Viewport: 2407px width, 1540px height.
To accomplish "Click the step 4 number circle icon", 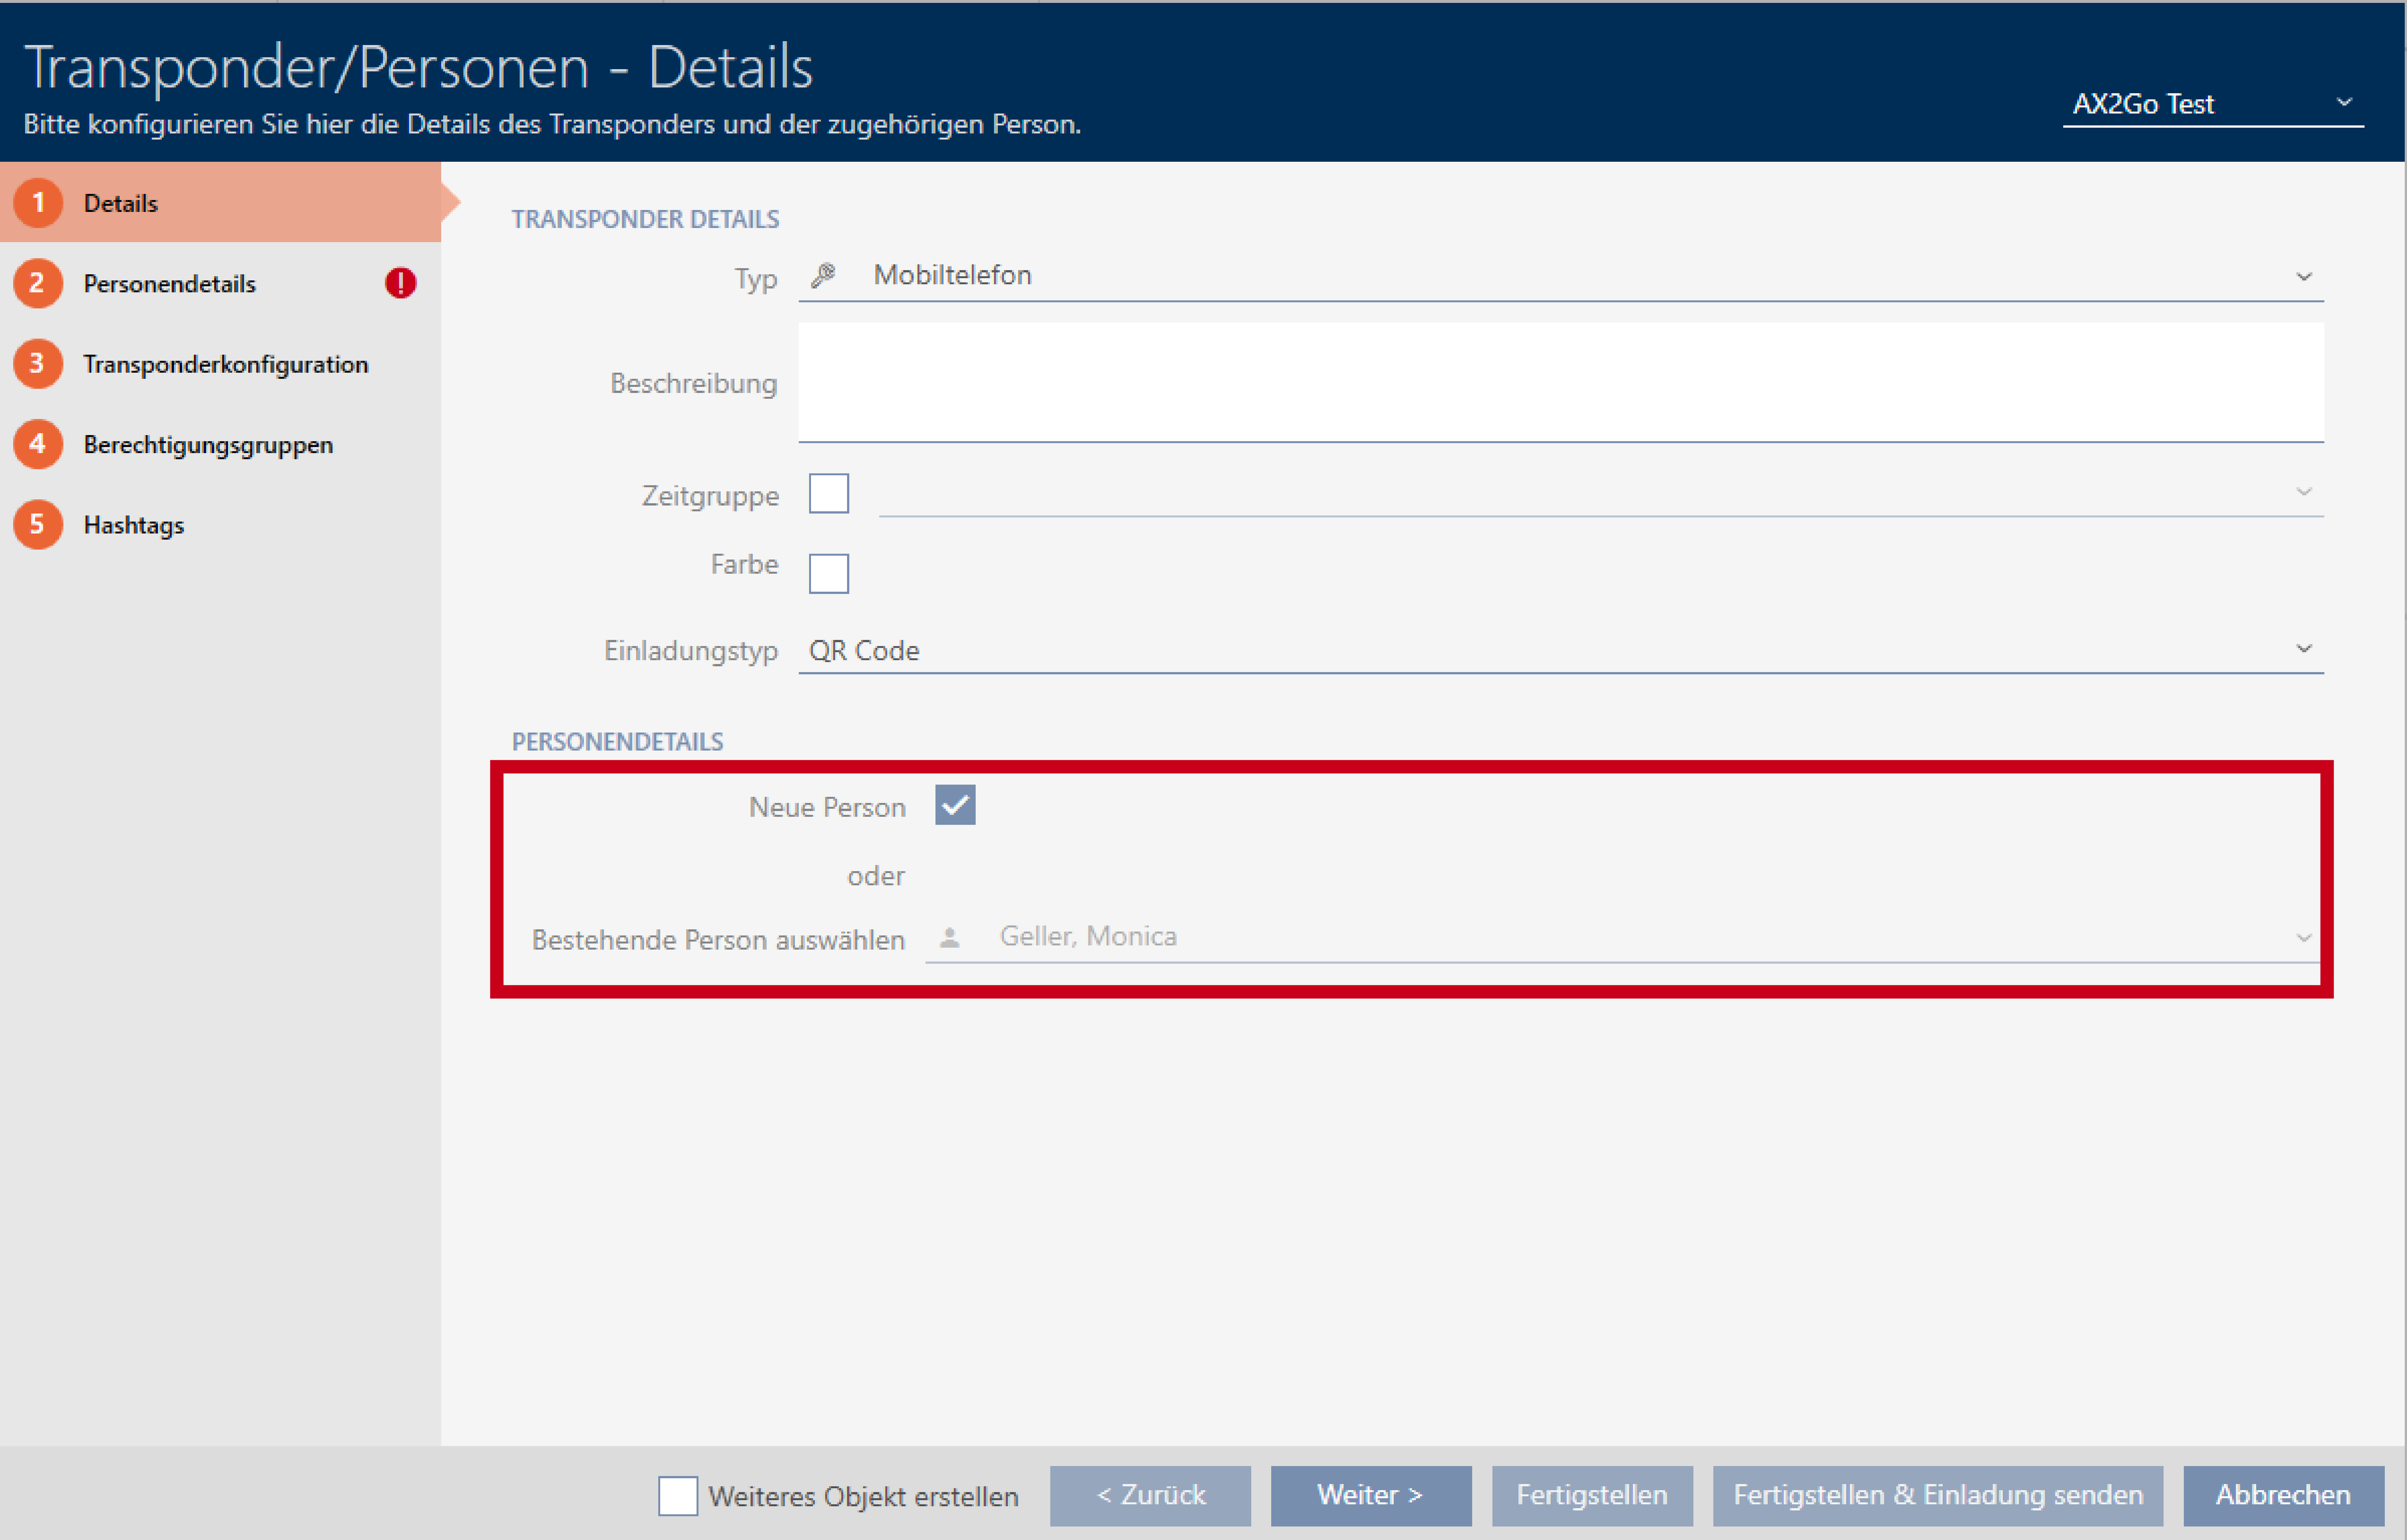I will [38, 444].
